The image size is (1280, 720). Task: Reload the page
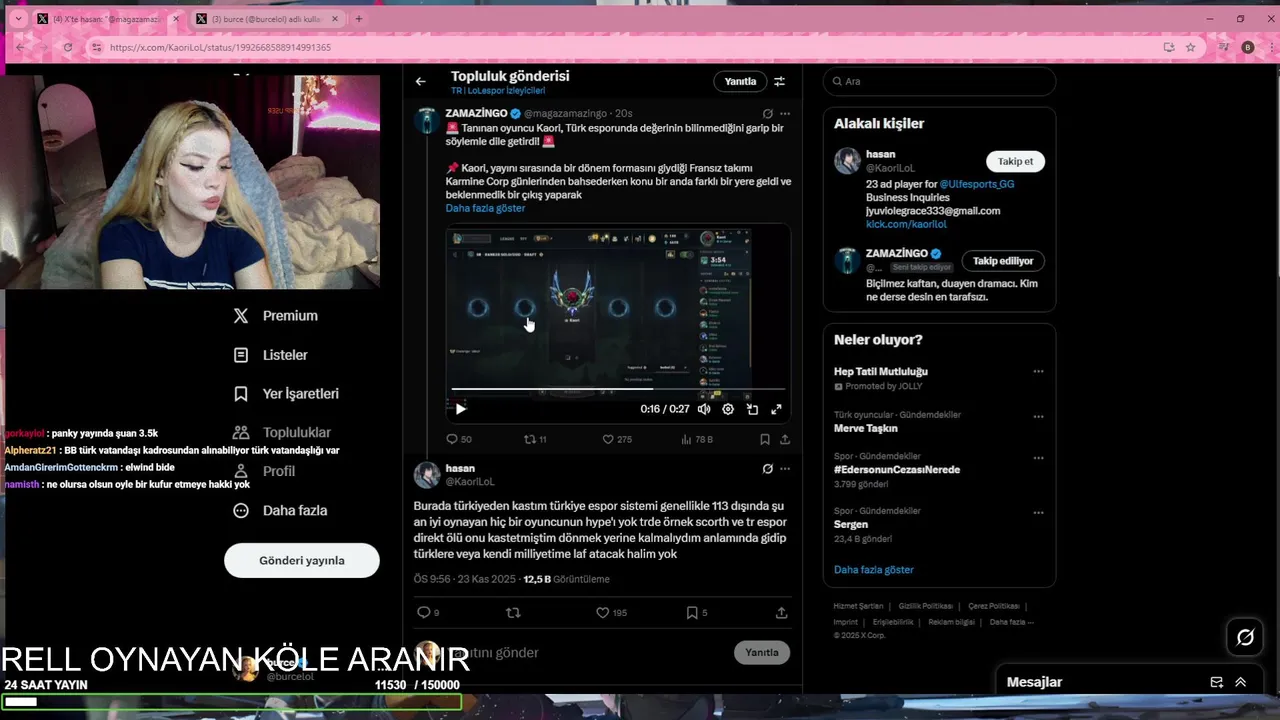68,47
